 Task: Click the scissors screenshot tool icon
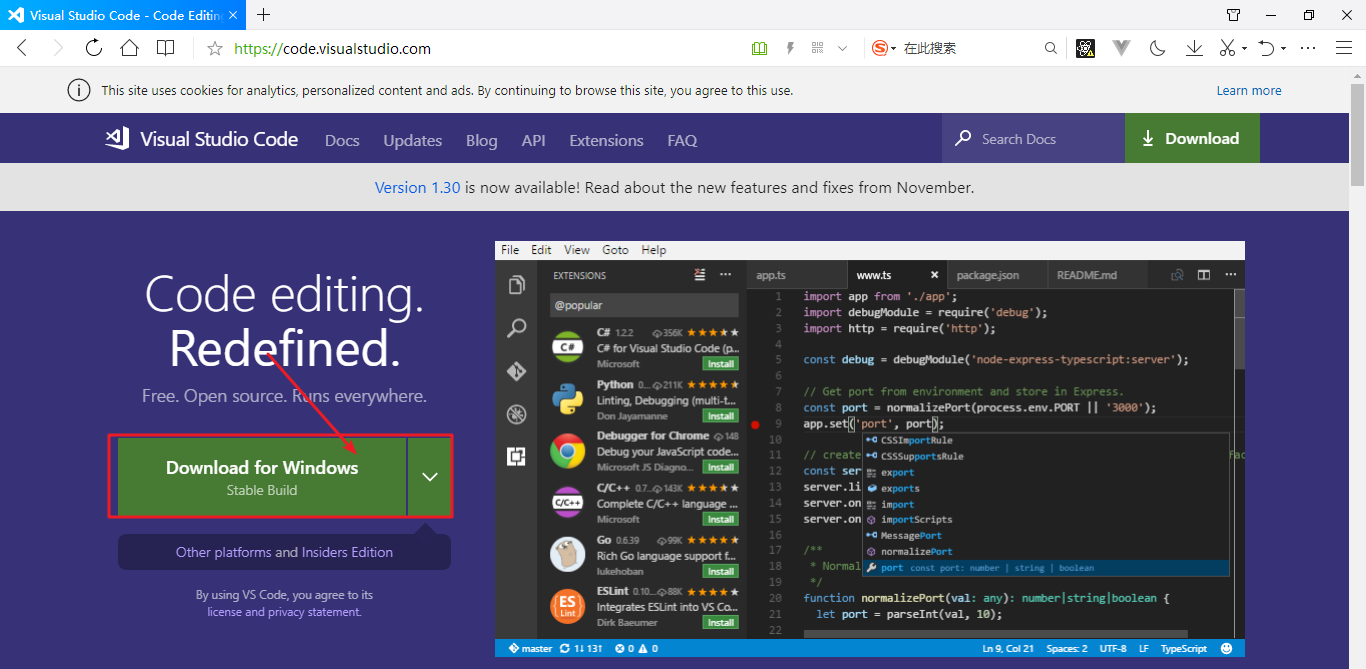click(1227, 48)
